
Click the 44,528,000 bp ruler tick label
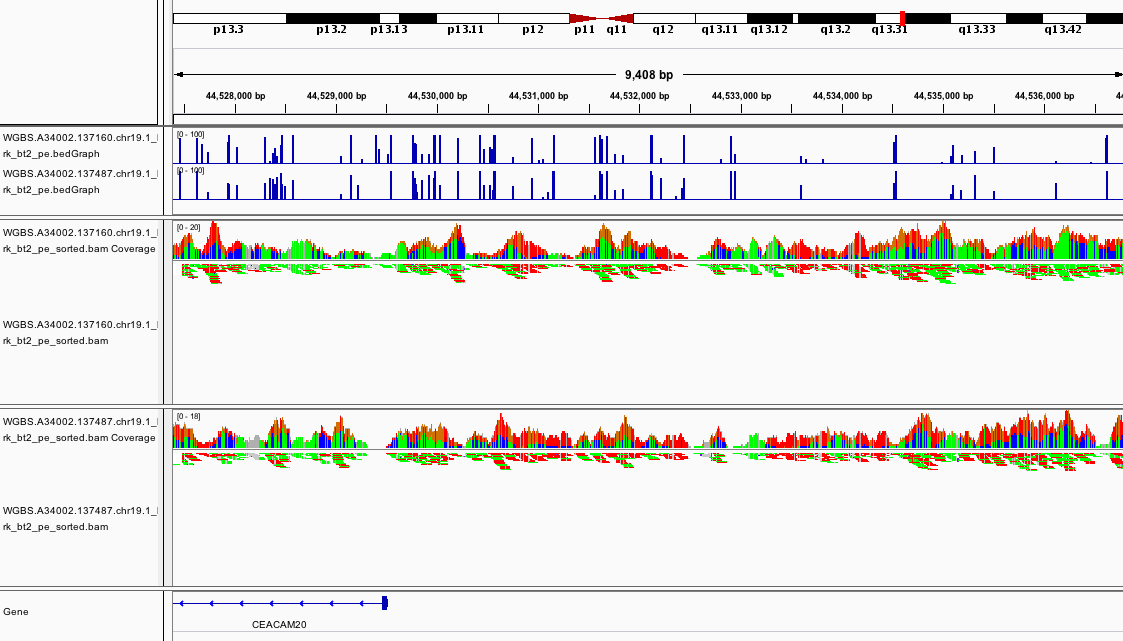[235, 96]
